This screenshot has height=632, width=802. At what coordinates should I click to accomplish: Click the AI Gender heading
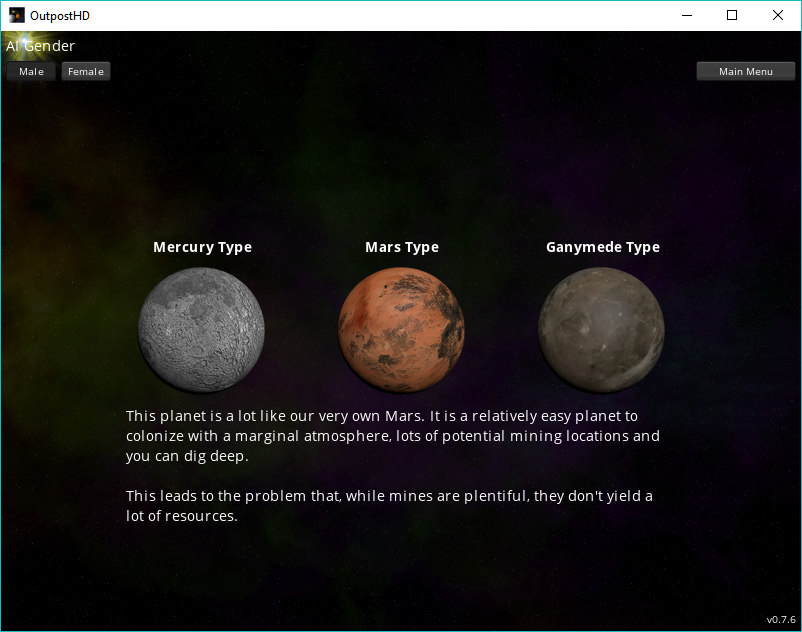pyautogui.click(x=40, y=46)
